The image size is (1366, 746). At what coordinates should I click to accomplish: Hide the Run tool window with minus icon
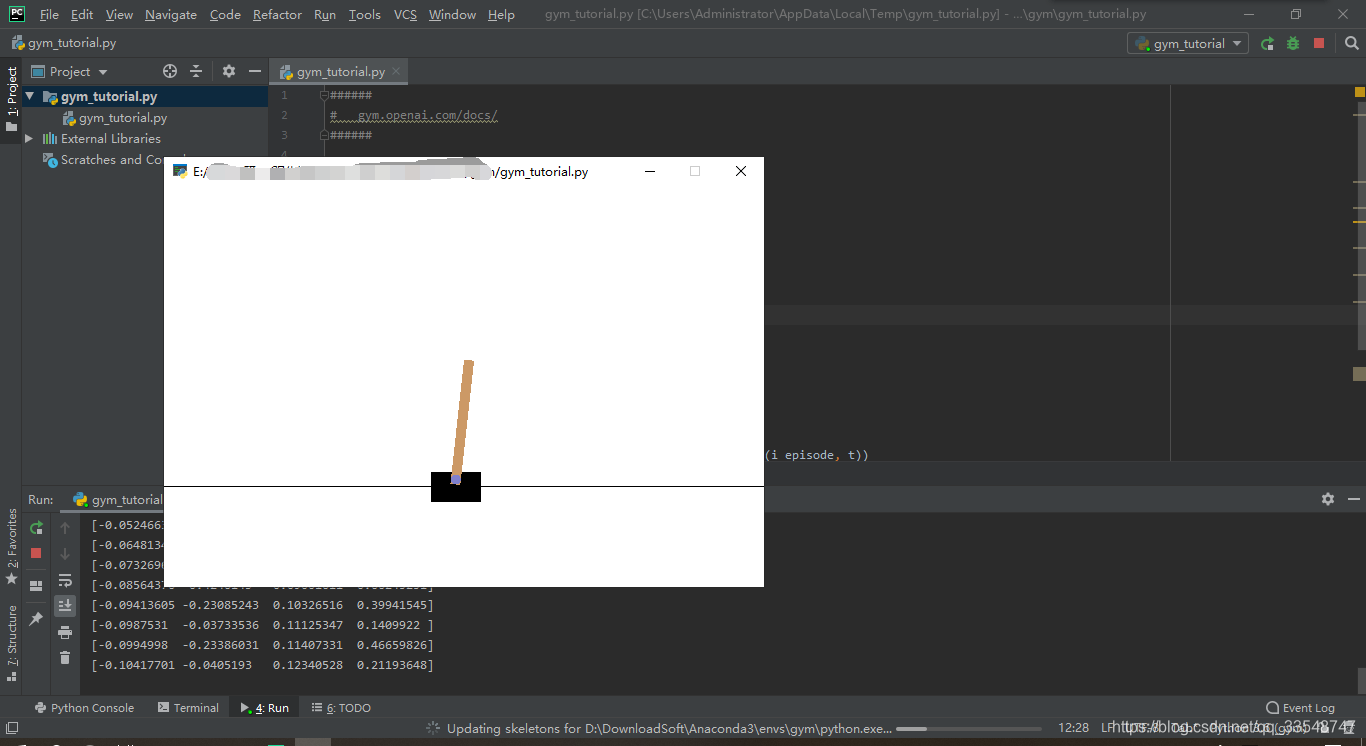coord(1354,499)
